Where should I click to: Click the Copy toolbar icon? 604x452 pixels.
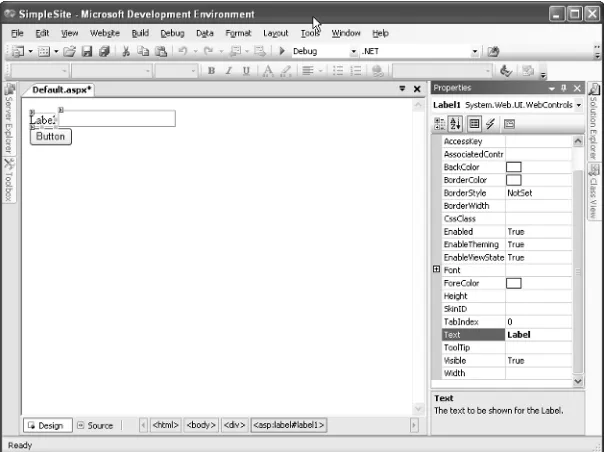143,51
